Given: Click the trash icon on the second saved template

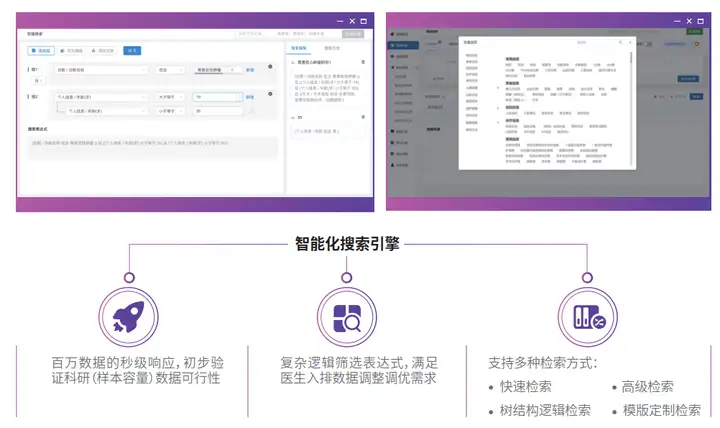Looking at the screenshot, I should pyautogui.click(x=363, y=118).
